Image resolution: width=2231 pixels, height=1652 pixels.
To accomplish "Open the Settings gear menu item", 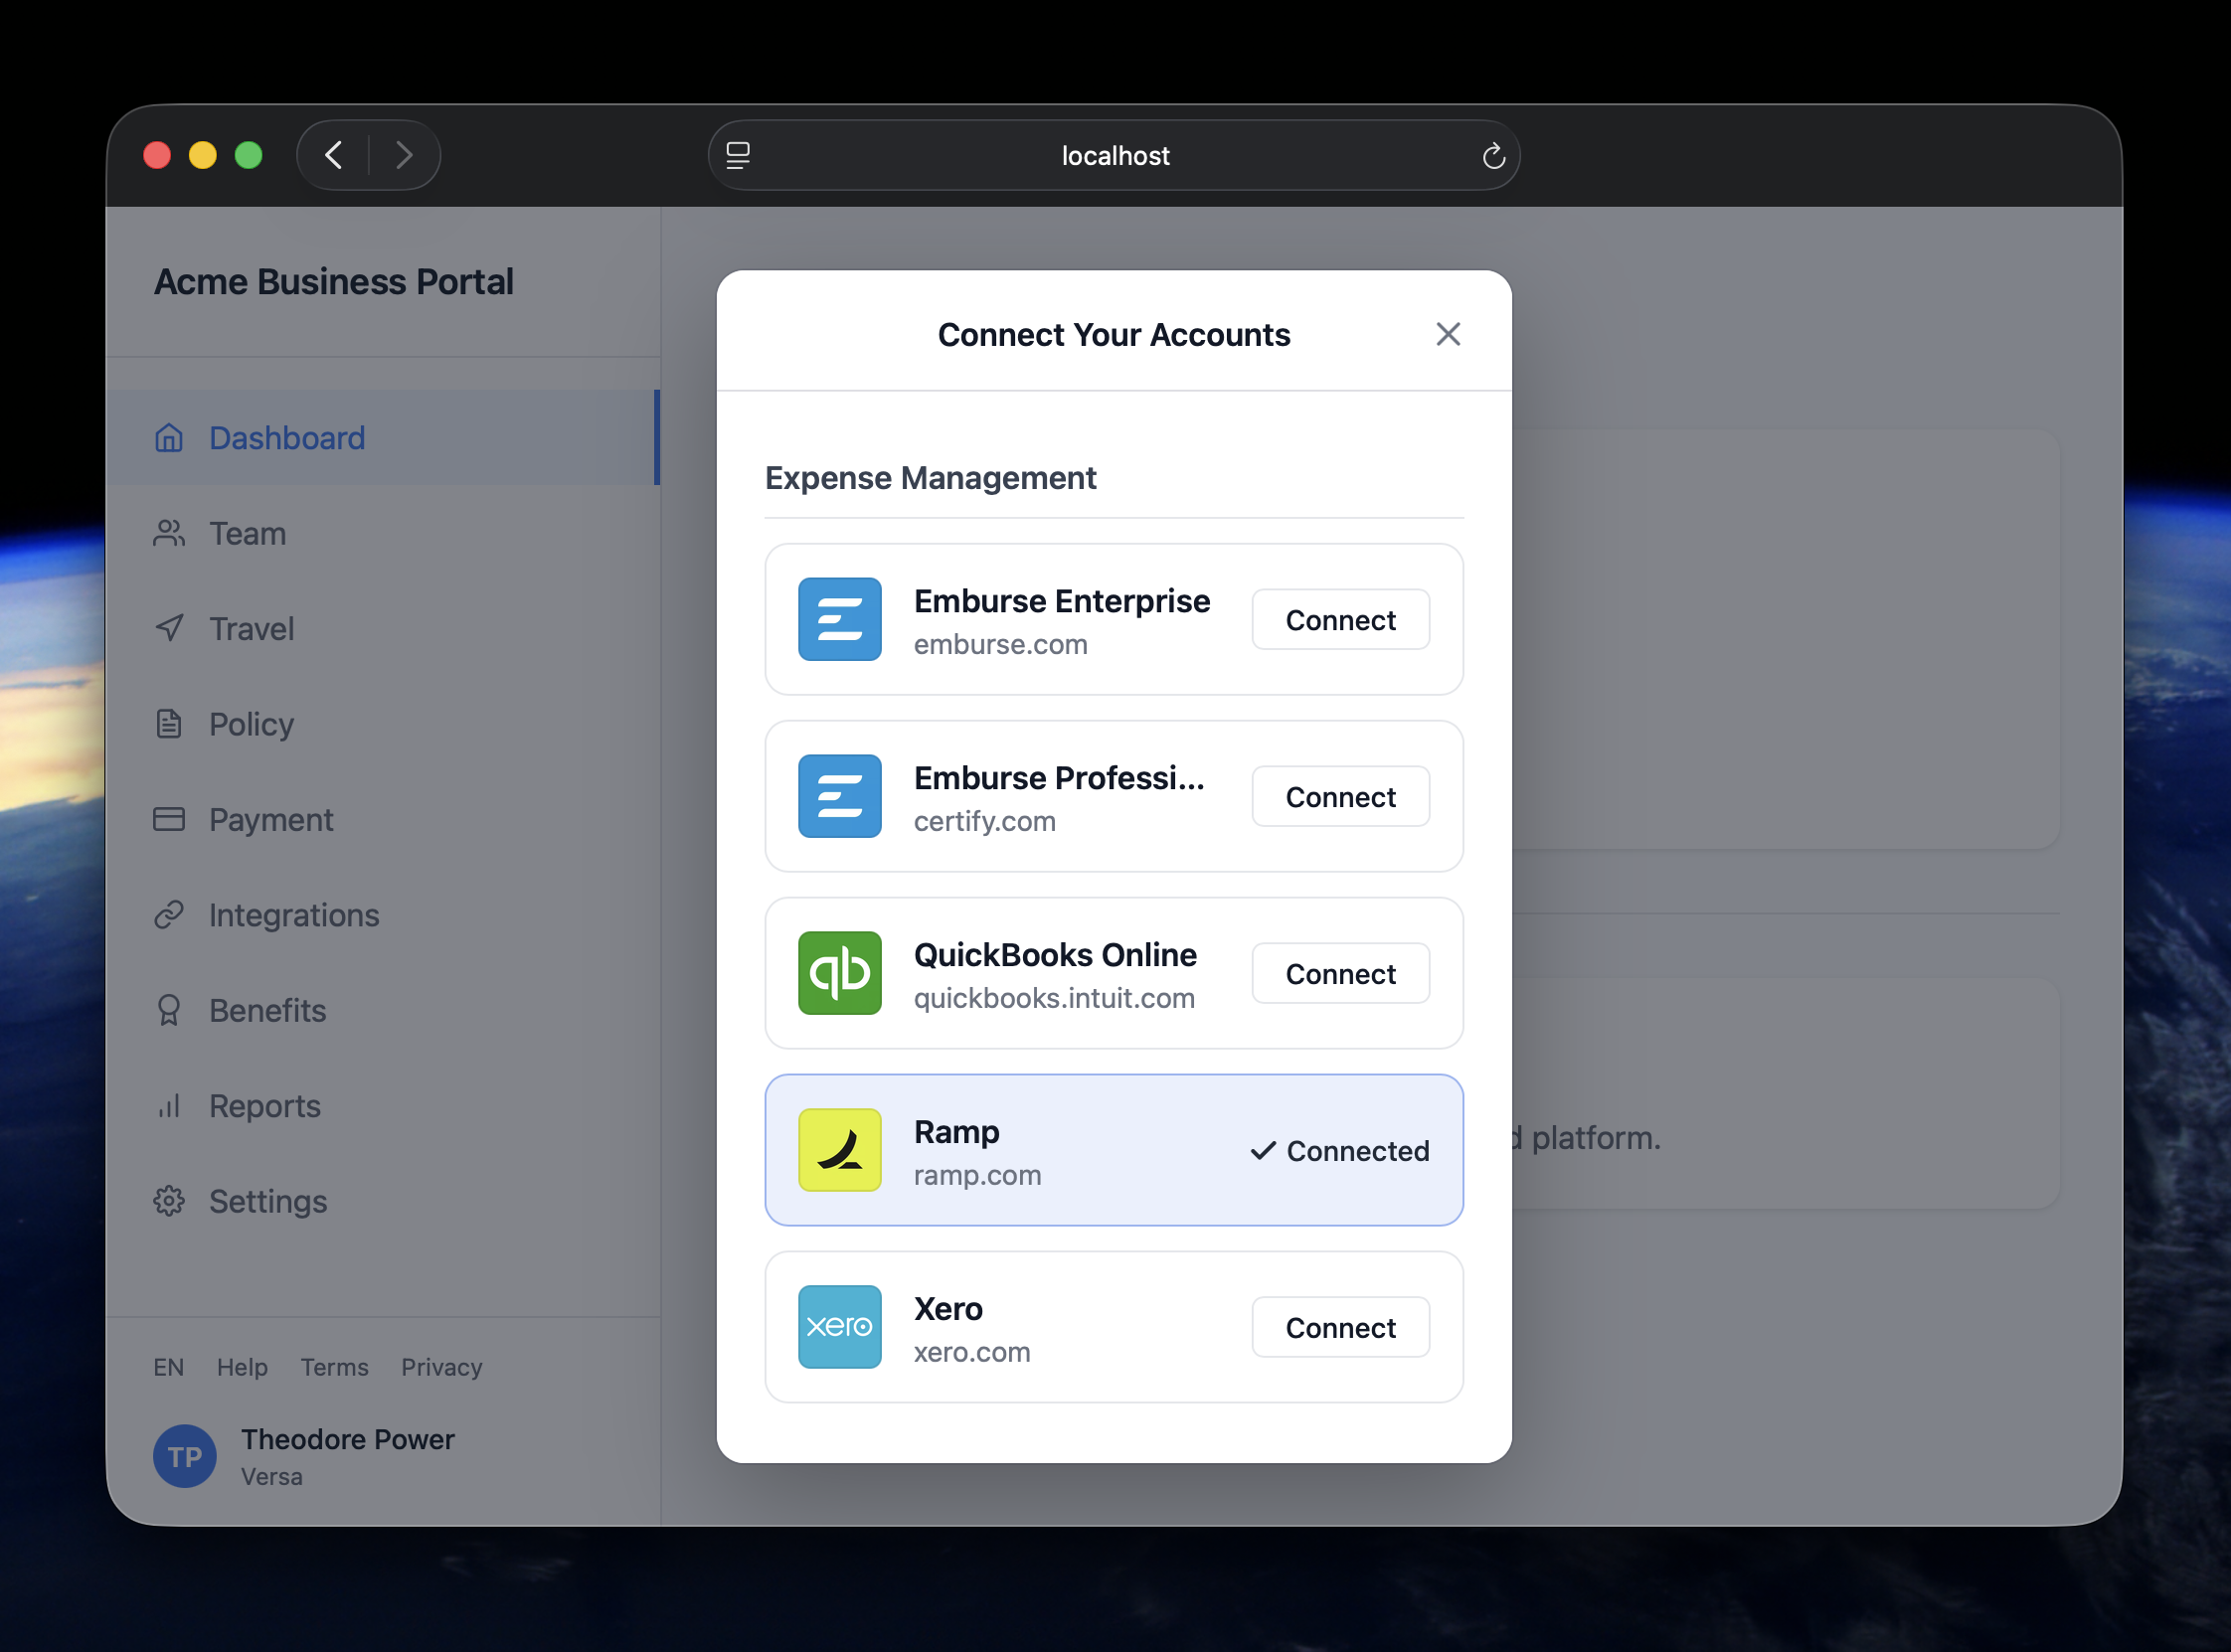I will 267,1201.
